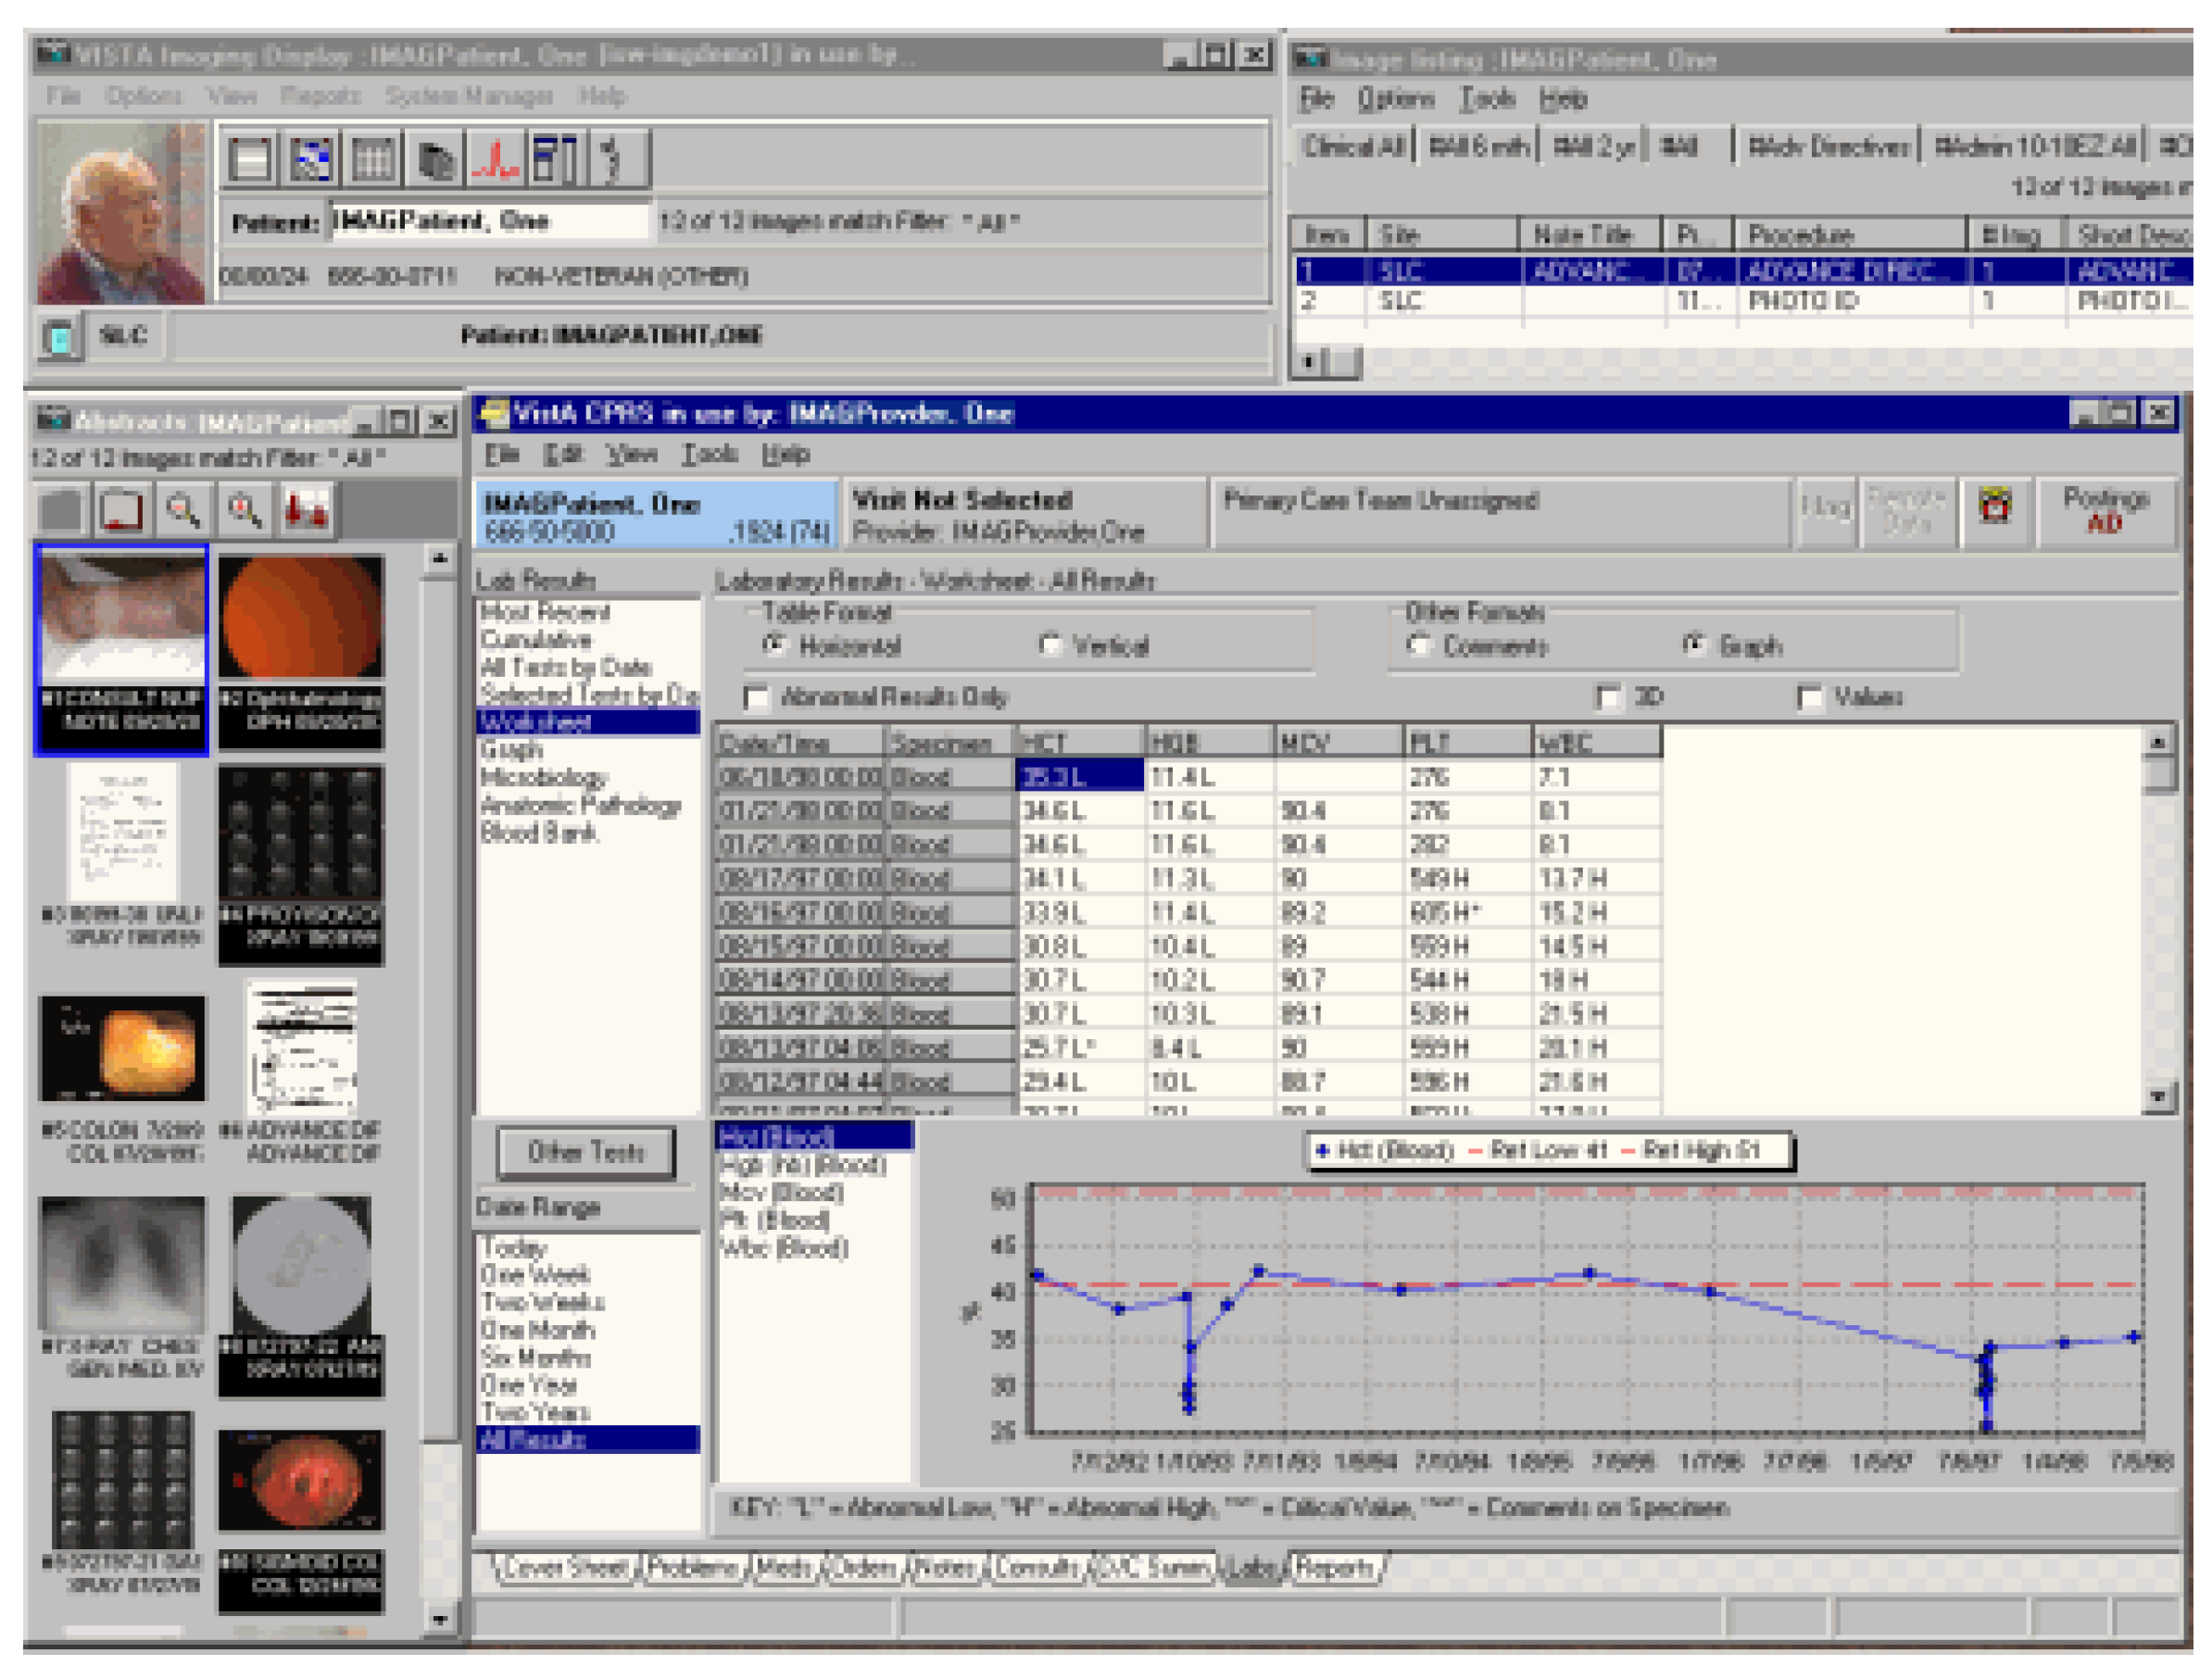Click the grid table toolbar icon
The image size is (2212, 1678).
pos(373,159)
